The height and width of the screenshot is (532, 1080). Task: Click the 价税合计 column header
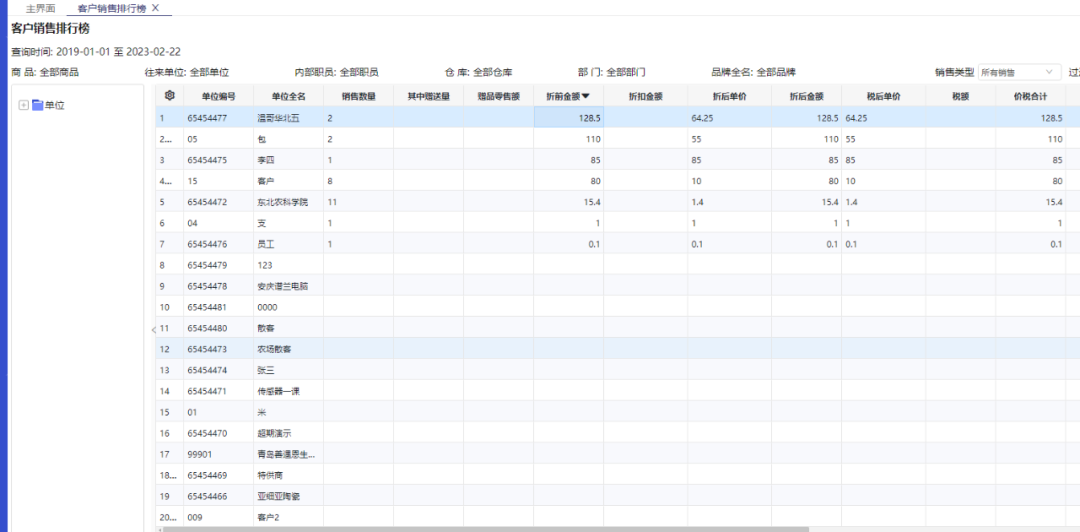tap(1030, 96)
